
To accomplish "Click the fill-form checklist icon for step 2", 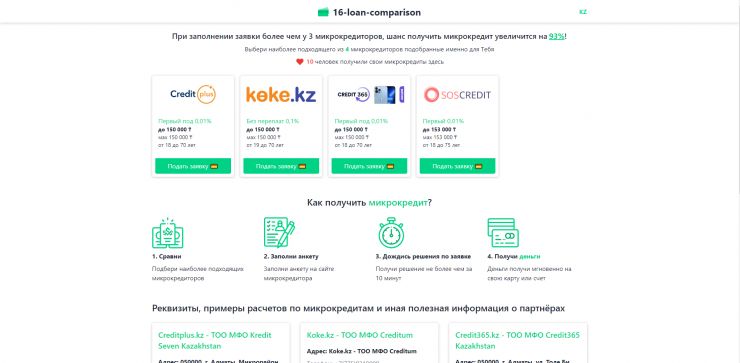I will 279,232.
